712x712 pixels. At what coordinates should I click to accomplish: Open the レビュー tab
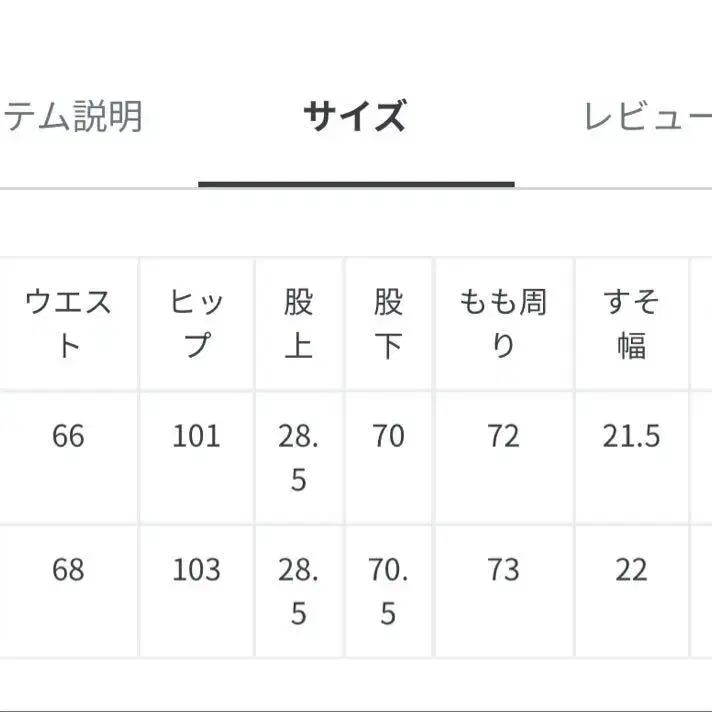pos(646,118)
